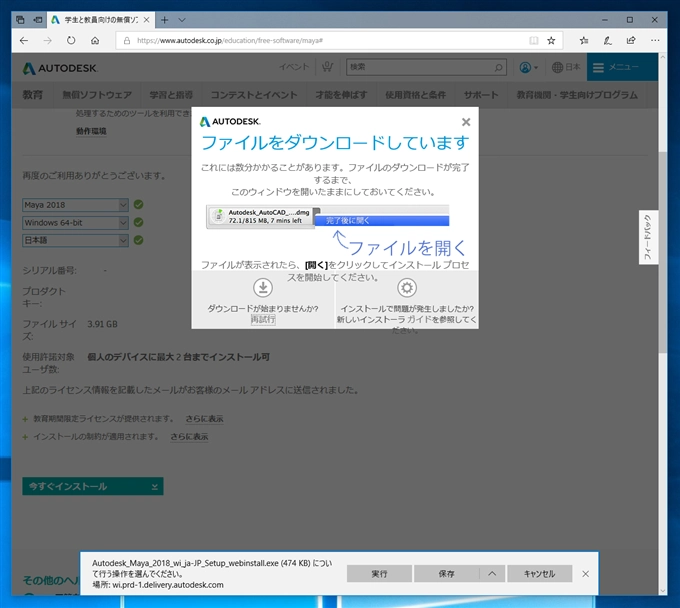Expand save options caret next to 保存
Screen dimensions: 680x608
pos(492,574)
